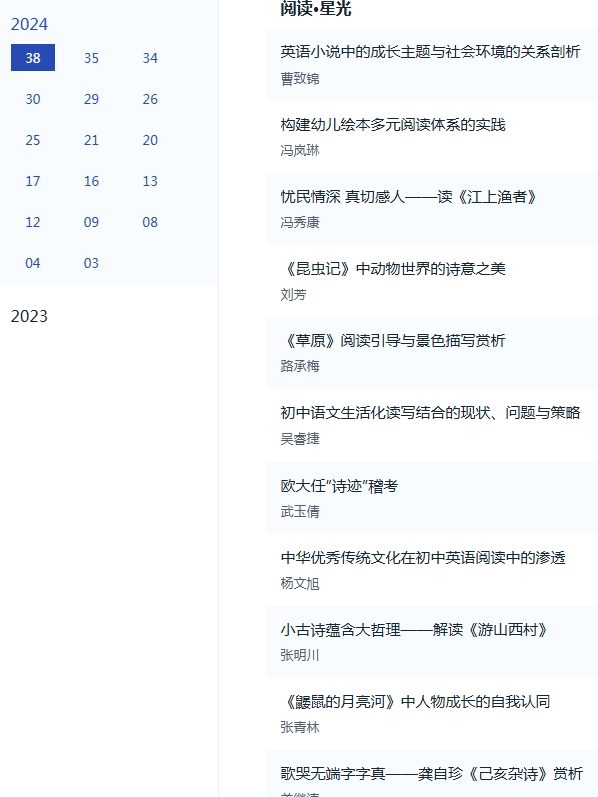Open article 《草原》阅读引导与景色描写赏析

click(x=393, y=341)
